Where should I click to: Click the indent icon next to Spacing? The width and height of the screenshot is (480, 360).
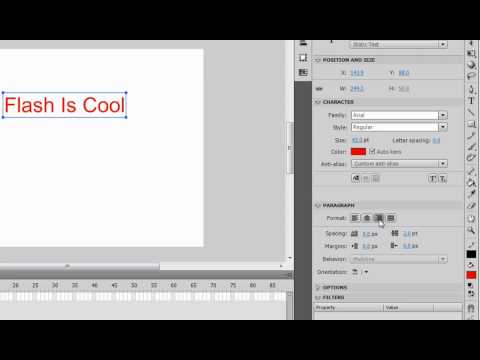(x=354, y=234)
